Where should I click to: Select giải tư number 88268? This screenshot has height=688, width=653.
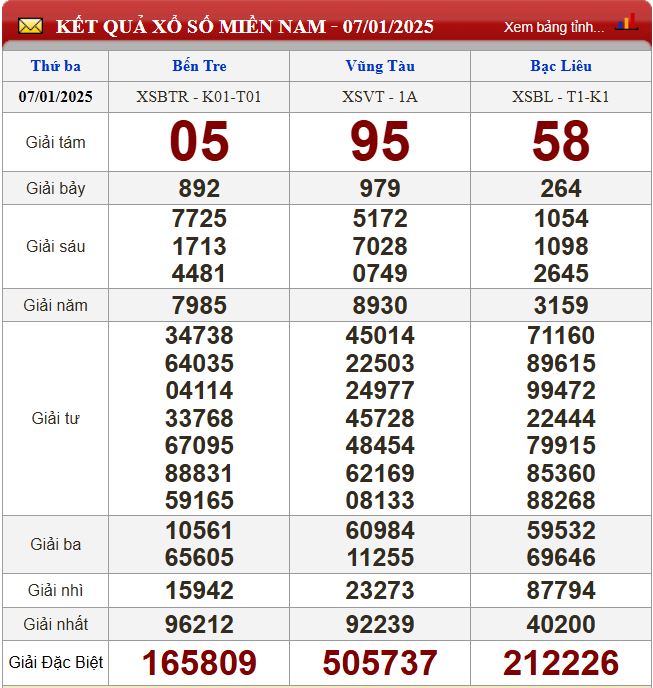tap(561, 500)
